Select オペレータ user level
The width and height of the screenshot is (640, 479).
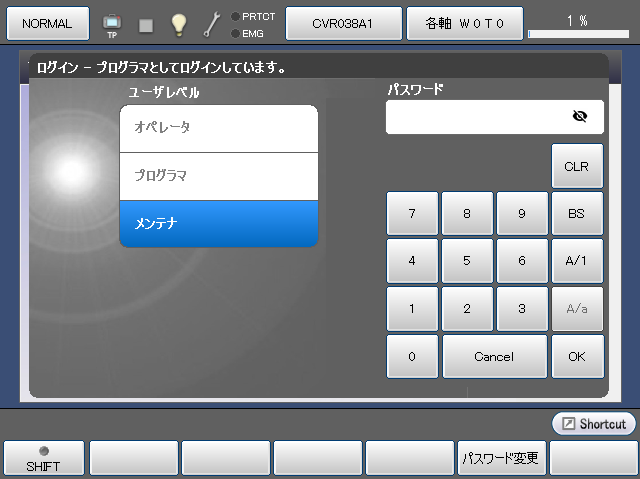(218, 128)
